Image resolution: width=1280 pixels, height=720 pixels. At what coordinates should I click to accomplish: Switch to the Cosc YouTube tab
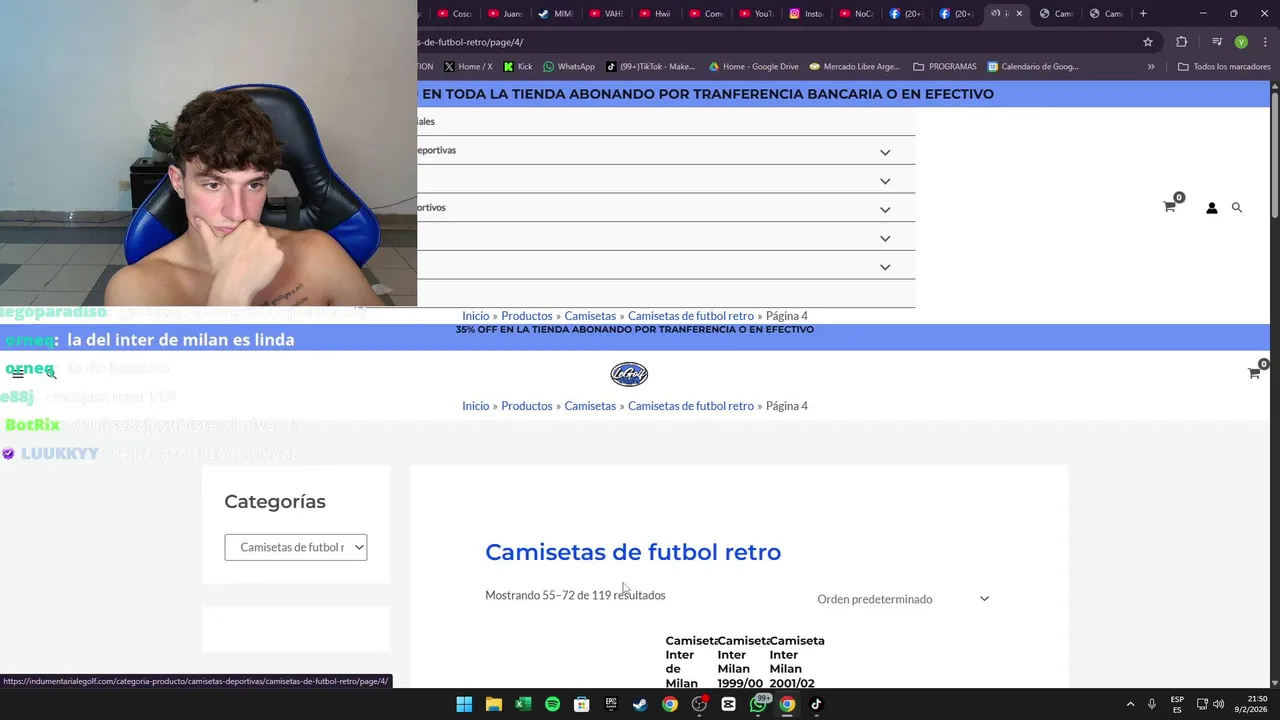[x=454, y=13]
